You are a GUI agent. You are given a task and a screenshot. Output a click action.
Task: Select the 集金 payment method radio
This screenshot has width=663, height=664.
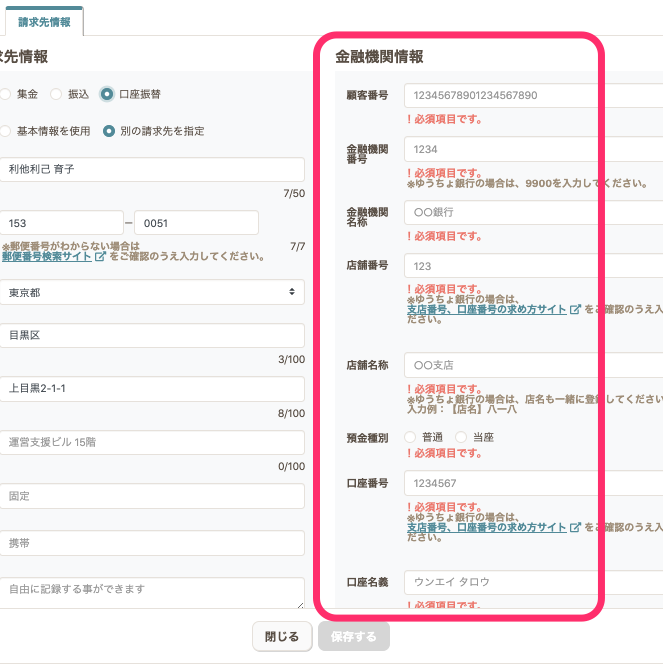pos(6,94)
